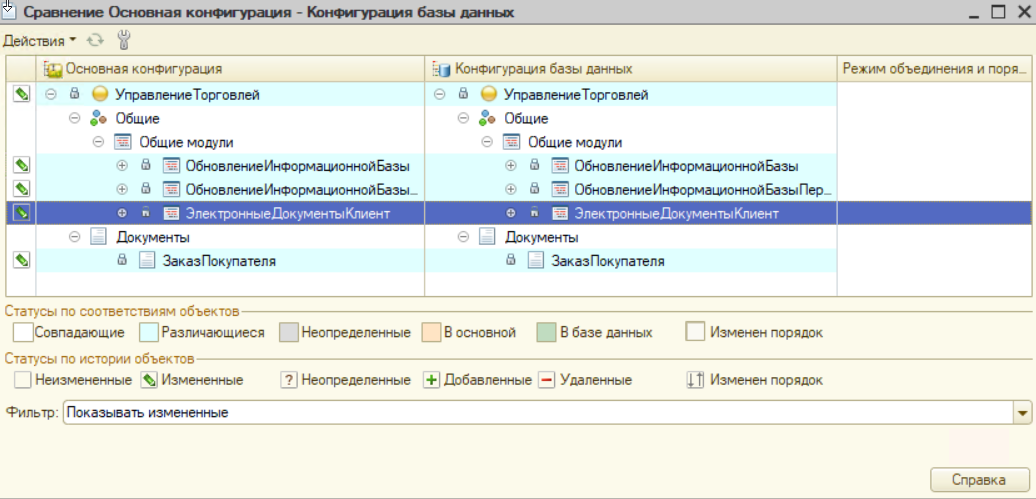Open settings via the wrench icon
The height and width of the screenshot is (499, 1036).
125,41
